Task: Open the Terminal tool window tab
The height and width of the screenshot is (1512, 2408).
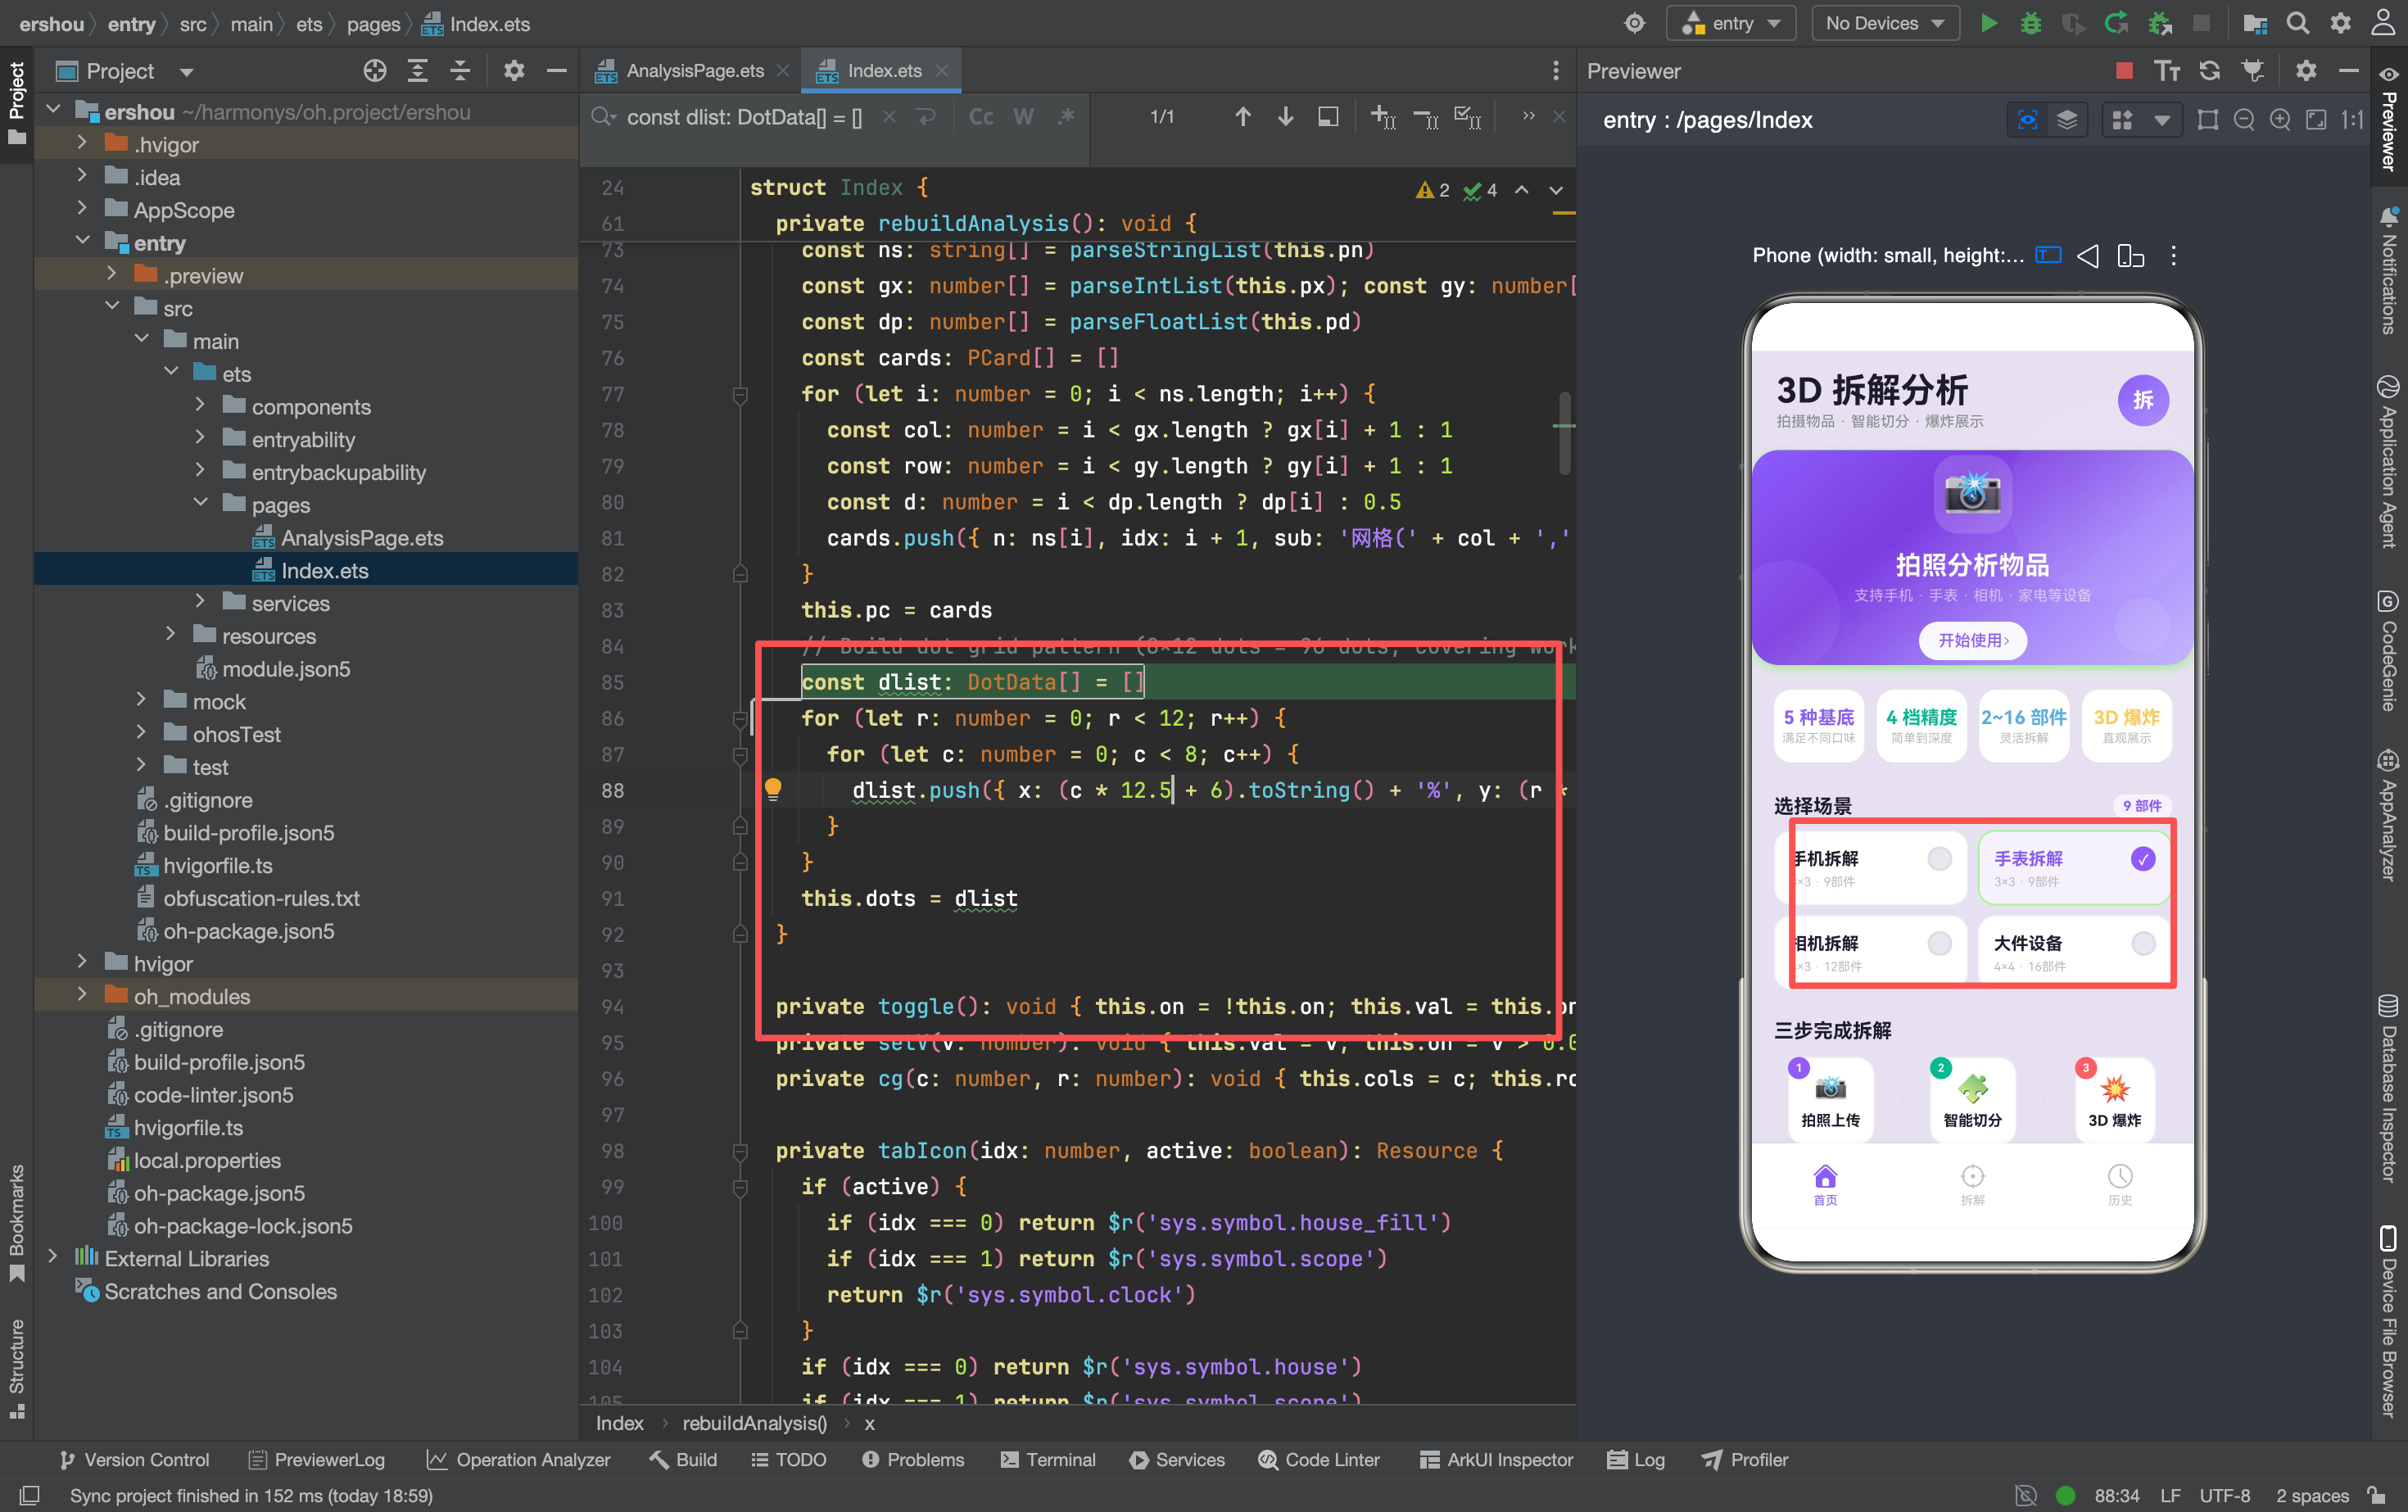Action: tap(1048, 1459)
